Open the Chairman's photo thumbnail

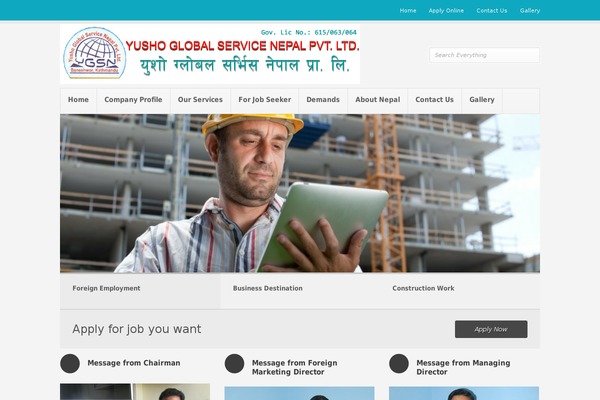point(135,392)
